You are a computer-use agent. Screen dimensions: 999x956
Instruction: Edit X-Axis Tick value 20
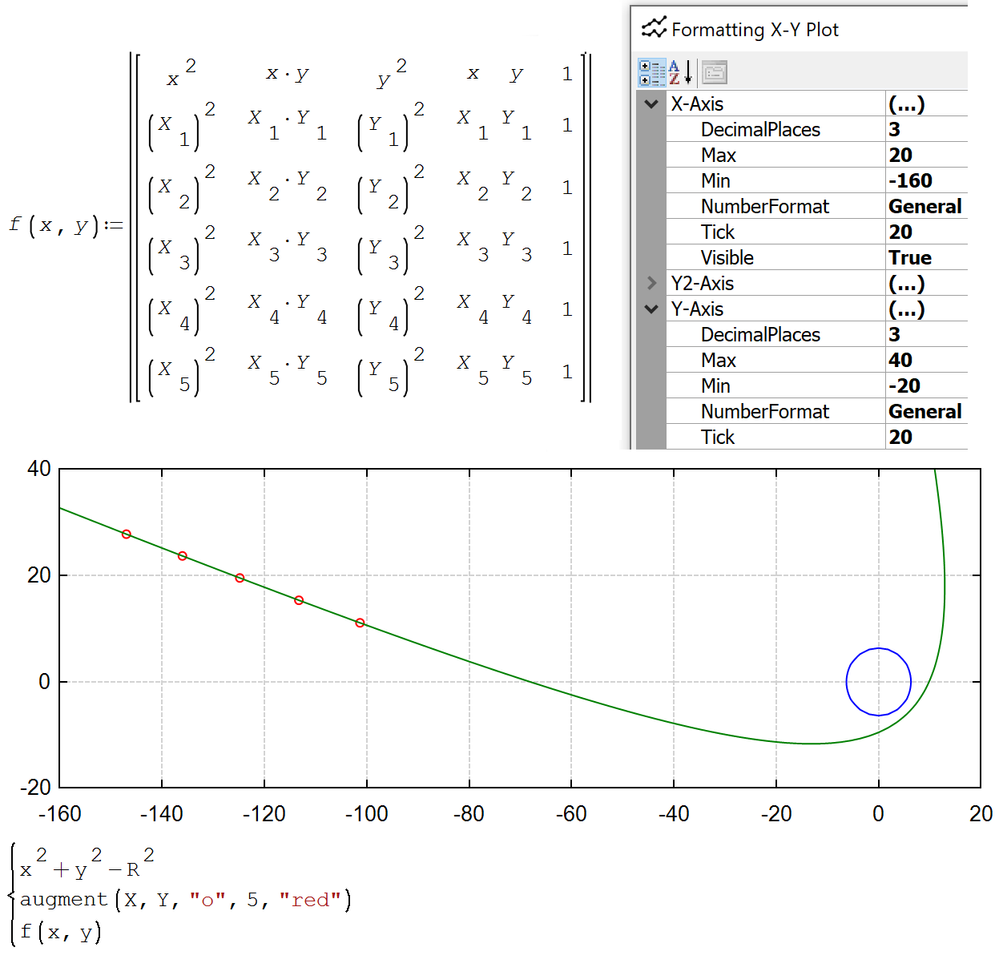[x=926, y=232]
